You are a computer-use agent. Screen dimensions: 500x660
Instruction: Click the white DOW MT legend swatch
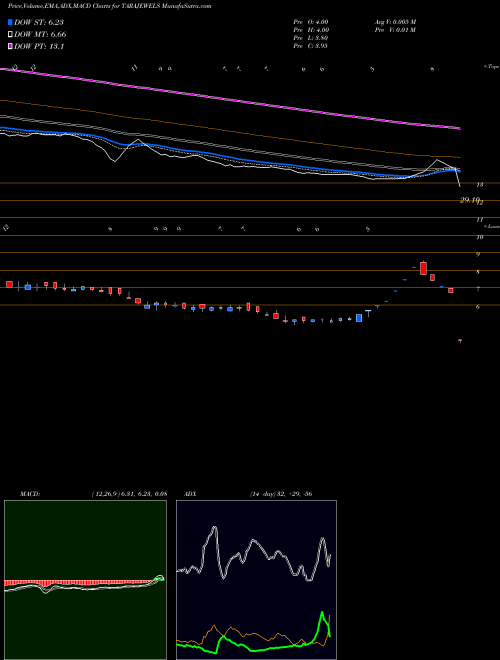pyautogui.click(x=11, y=35)
